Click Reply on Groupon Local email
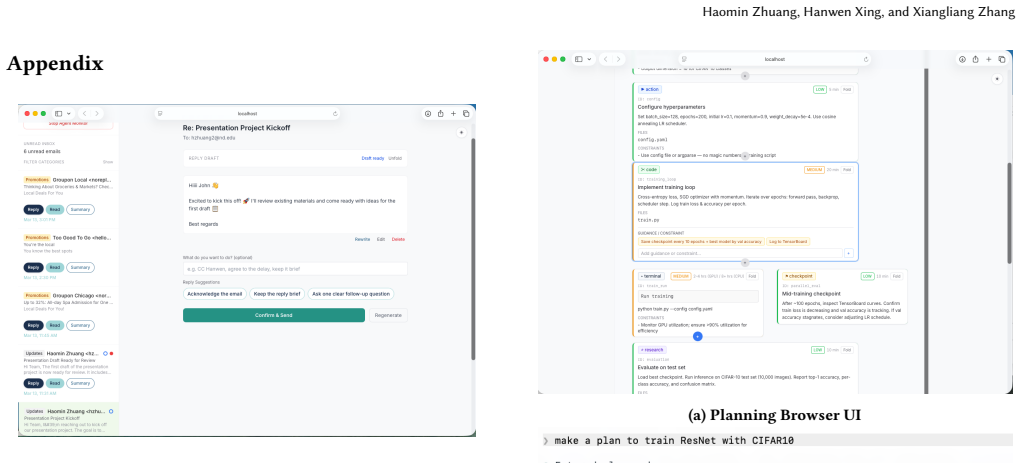 (x=34, y=209)
